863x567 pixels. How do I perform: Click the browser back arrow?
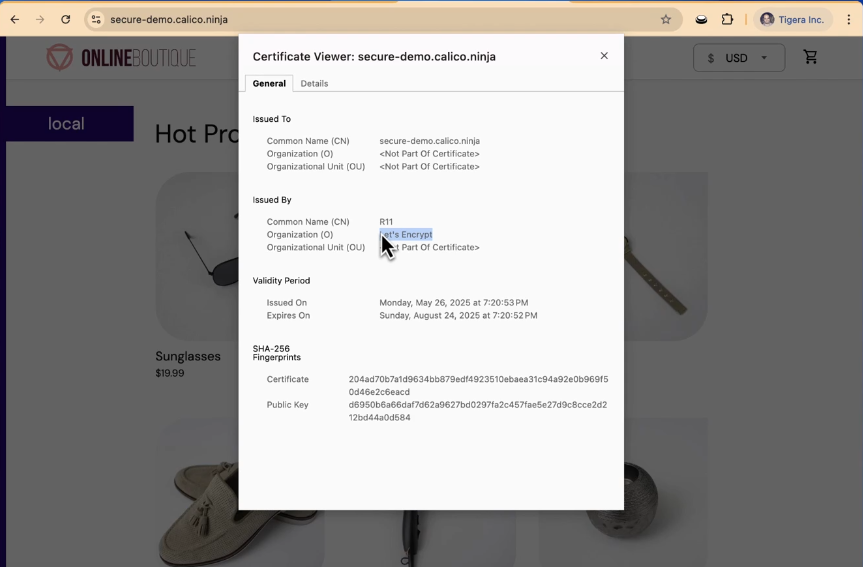[14, 19]
